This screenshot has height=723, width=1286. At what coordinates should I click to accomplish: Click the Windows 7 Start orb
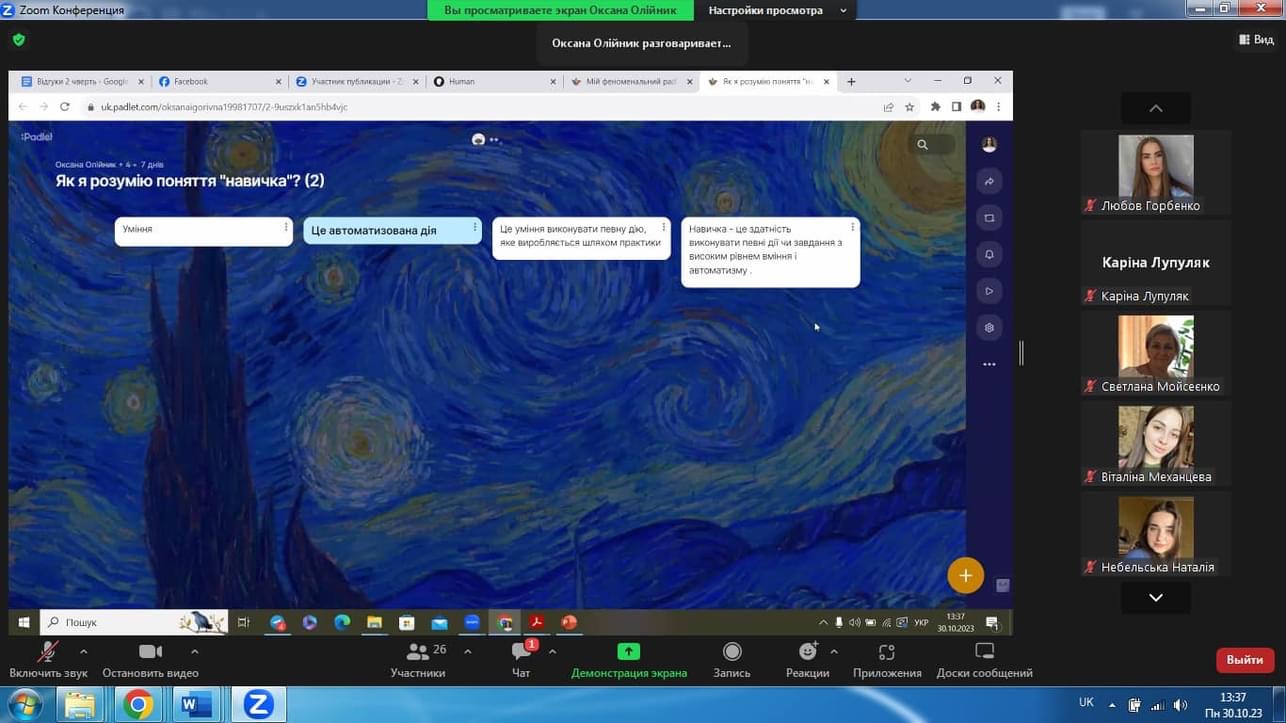point(23,705)
